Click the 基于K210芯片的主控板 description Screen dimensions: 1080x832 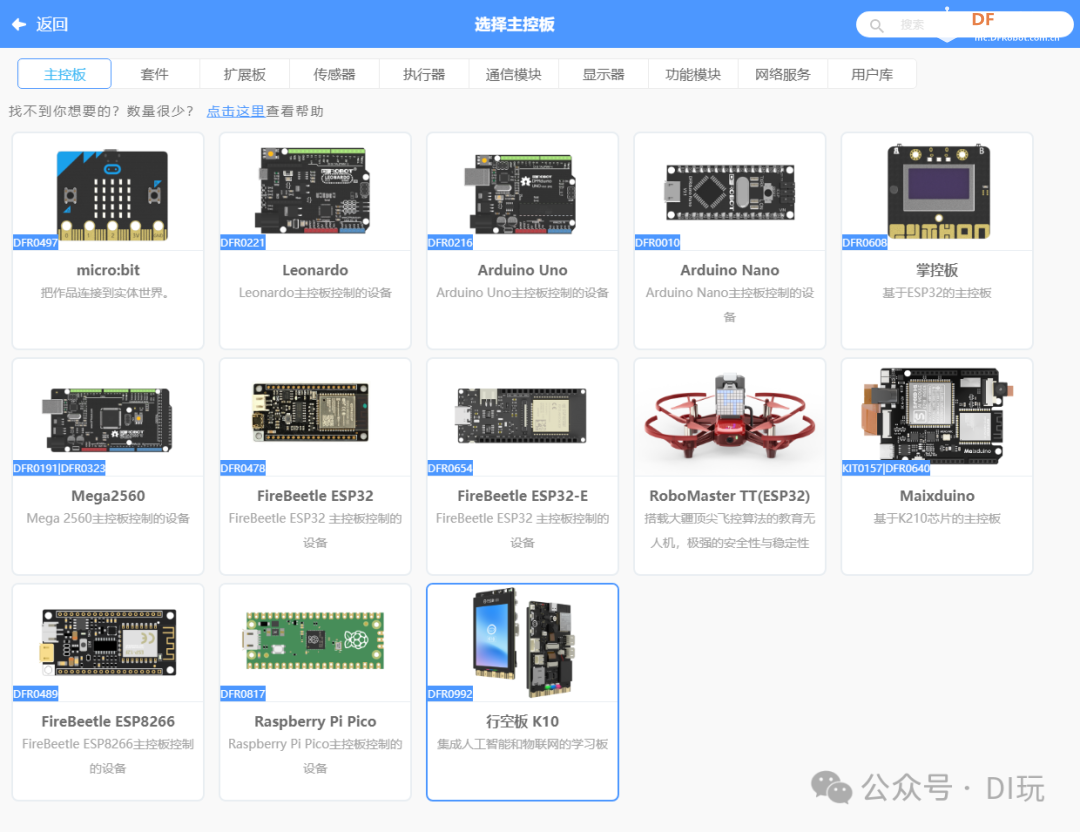click(937, 518)
